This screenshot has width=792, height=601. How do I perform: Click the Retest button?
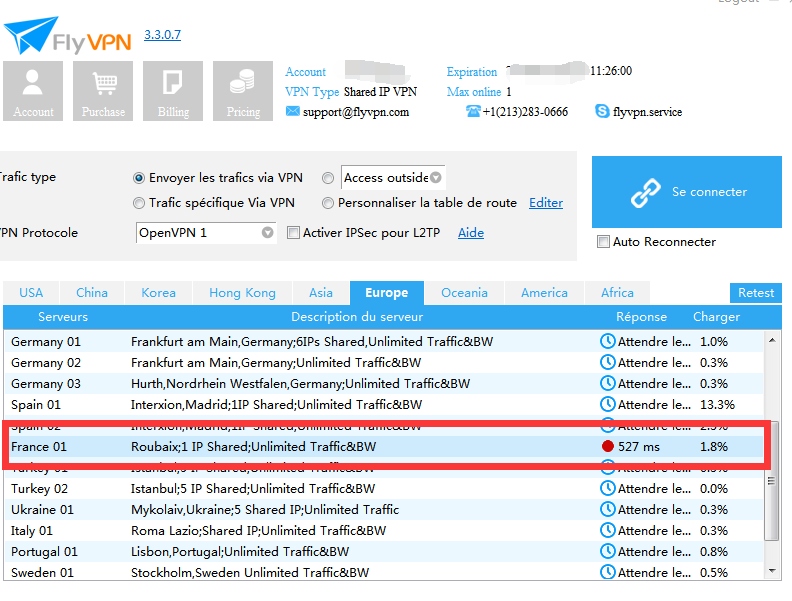(x=756, y=293)
